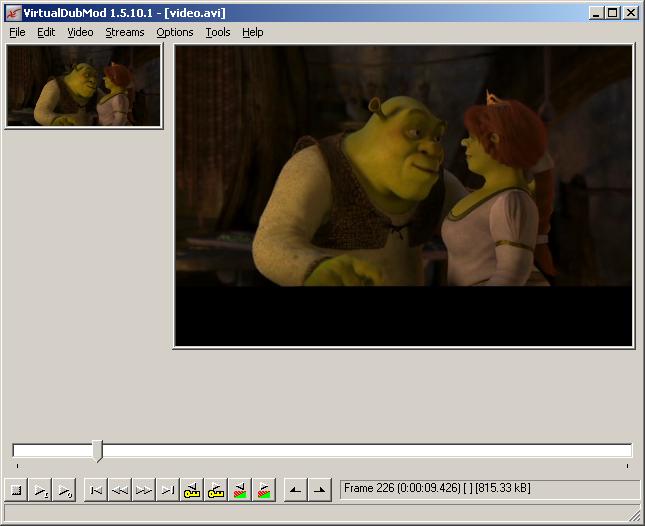The width and height of the screenshot is (645, 526).
Task: Open the File menu
Action: [17, 32]
